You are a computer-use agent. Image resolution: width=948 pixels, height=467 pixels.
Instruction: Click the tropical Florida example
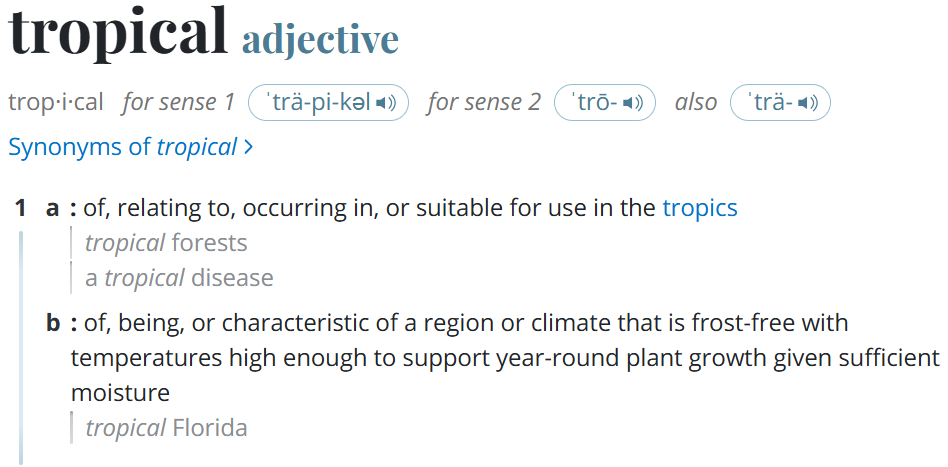pos(166,428)
